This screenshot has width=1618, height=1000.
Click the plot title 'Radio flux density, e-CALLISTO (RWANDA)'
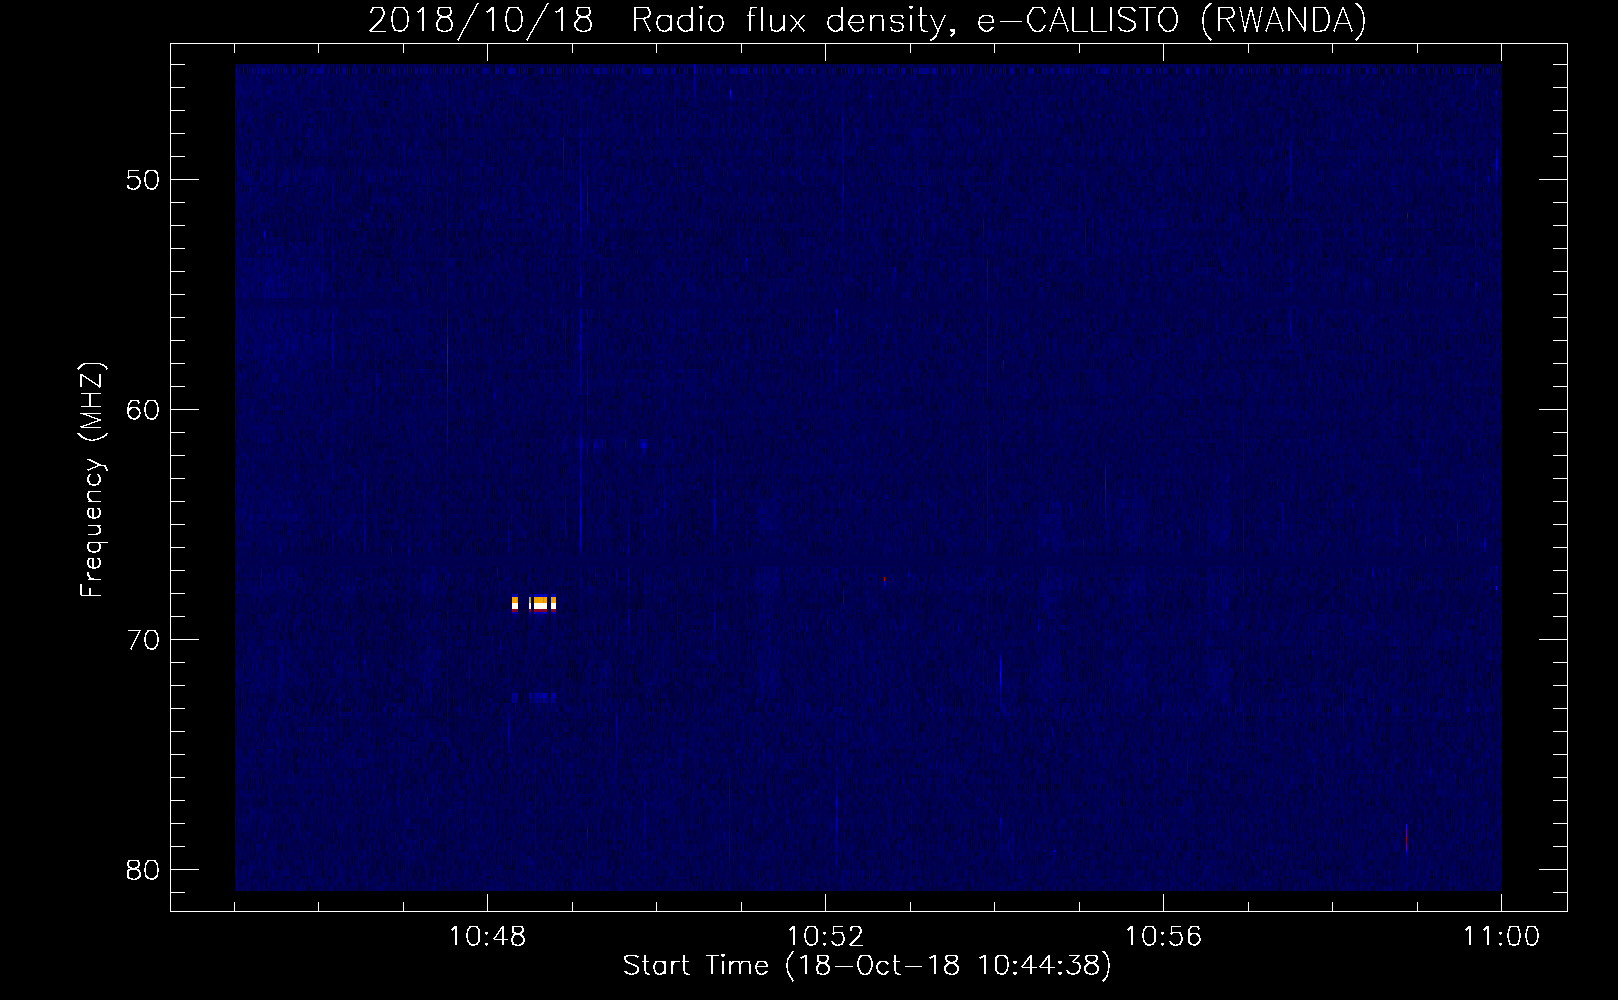click(x=998, y=21)
